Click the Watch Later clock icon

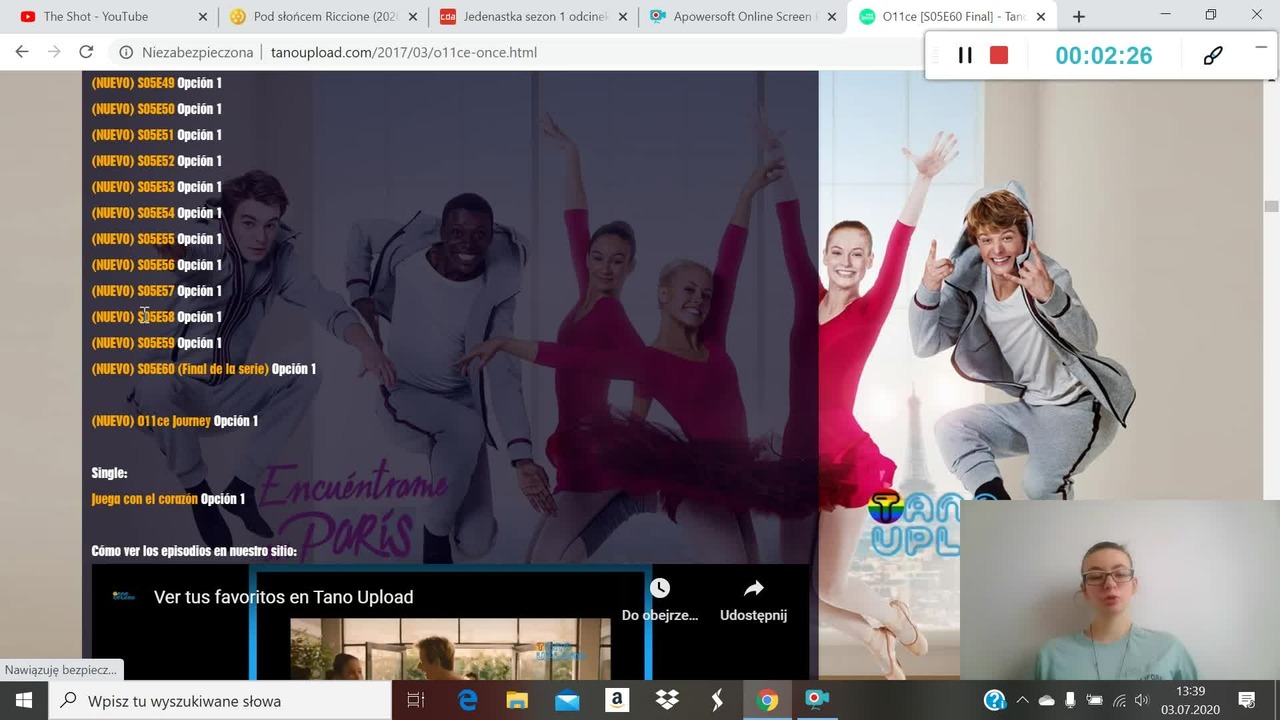point(660,588)
